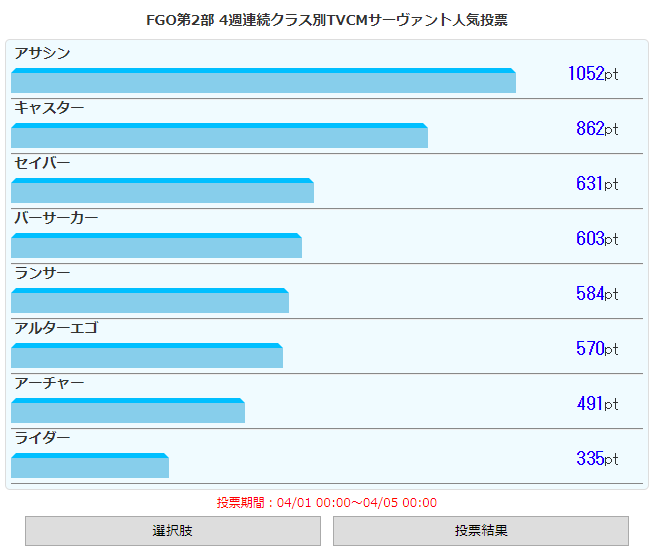
Task: Click the ライダー result bar
Action: (x=90, y=466)
